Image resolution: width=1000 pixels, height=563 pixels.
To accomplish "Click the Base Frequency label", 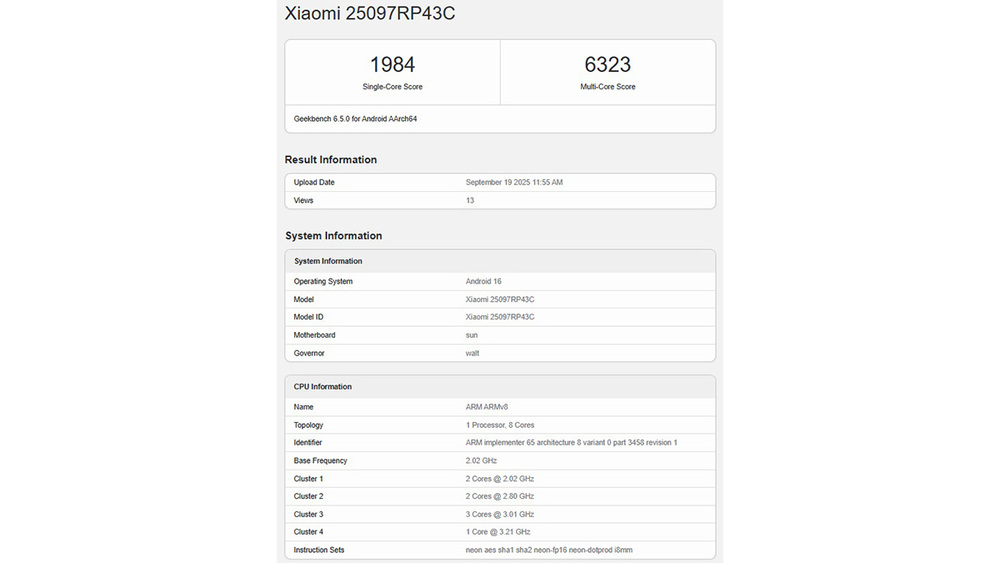I will 320,460.
